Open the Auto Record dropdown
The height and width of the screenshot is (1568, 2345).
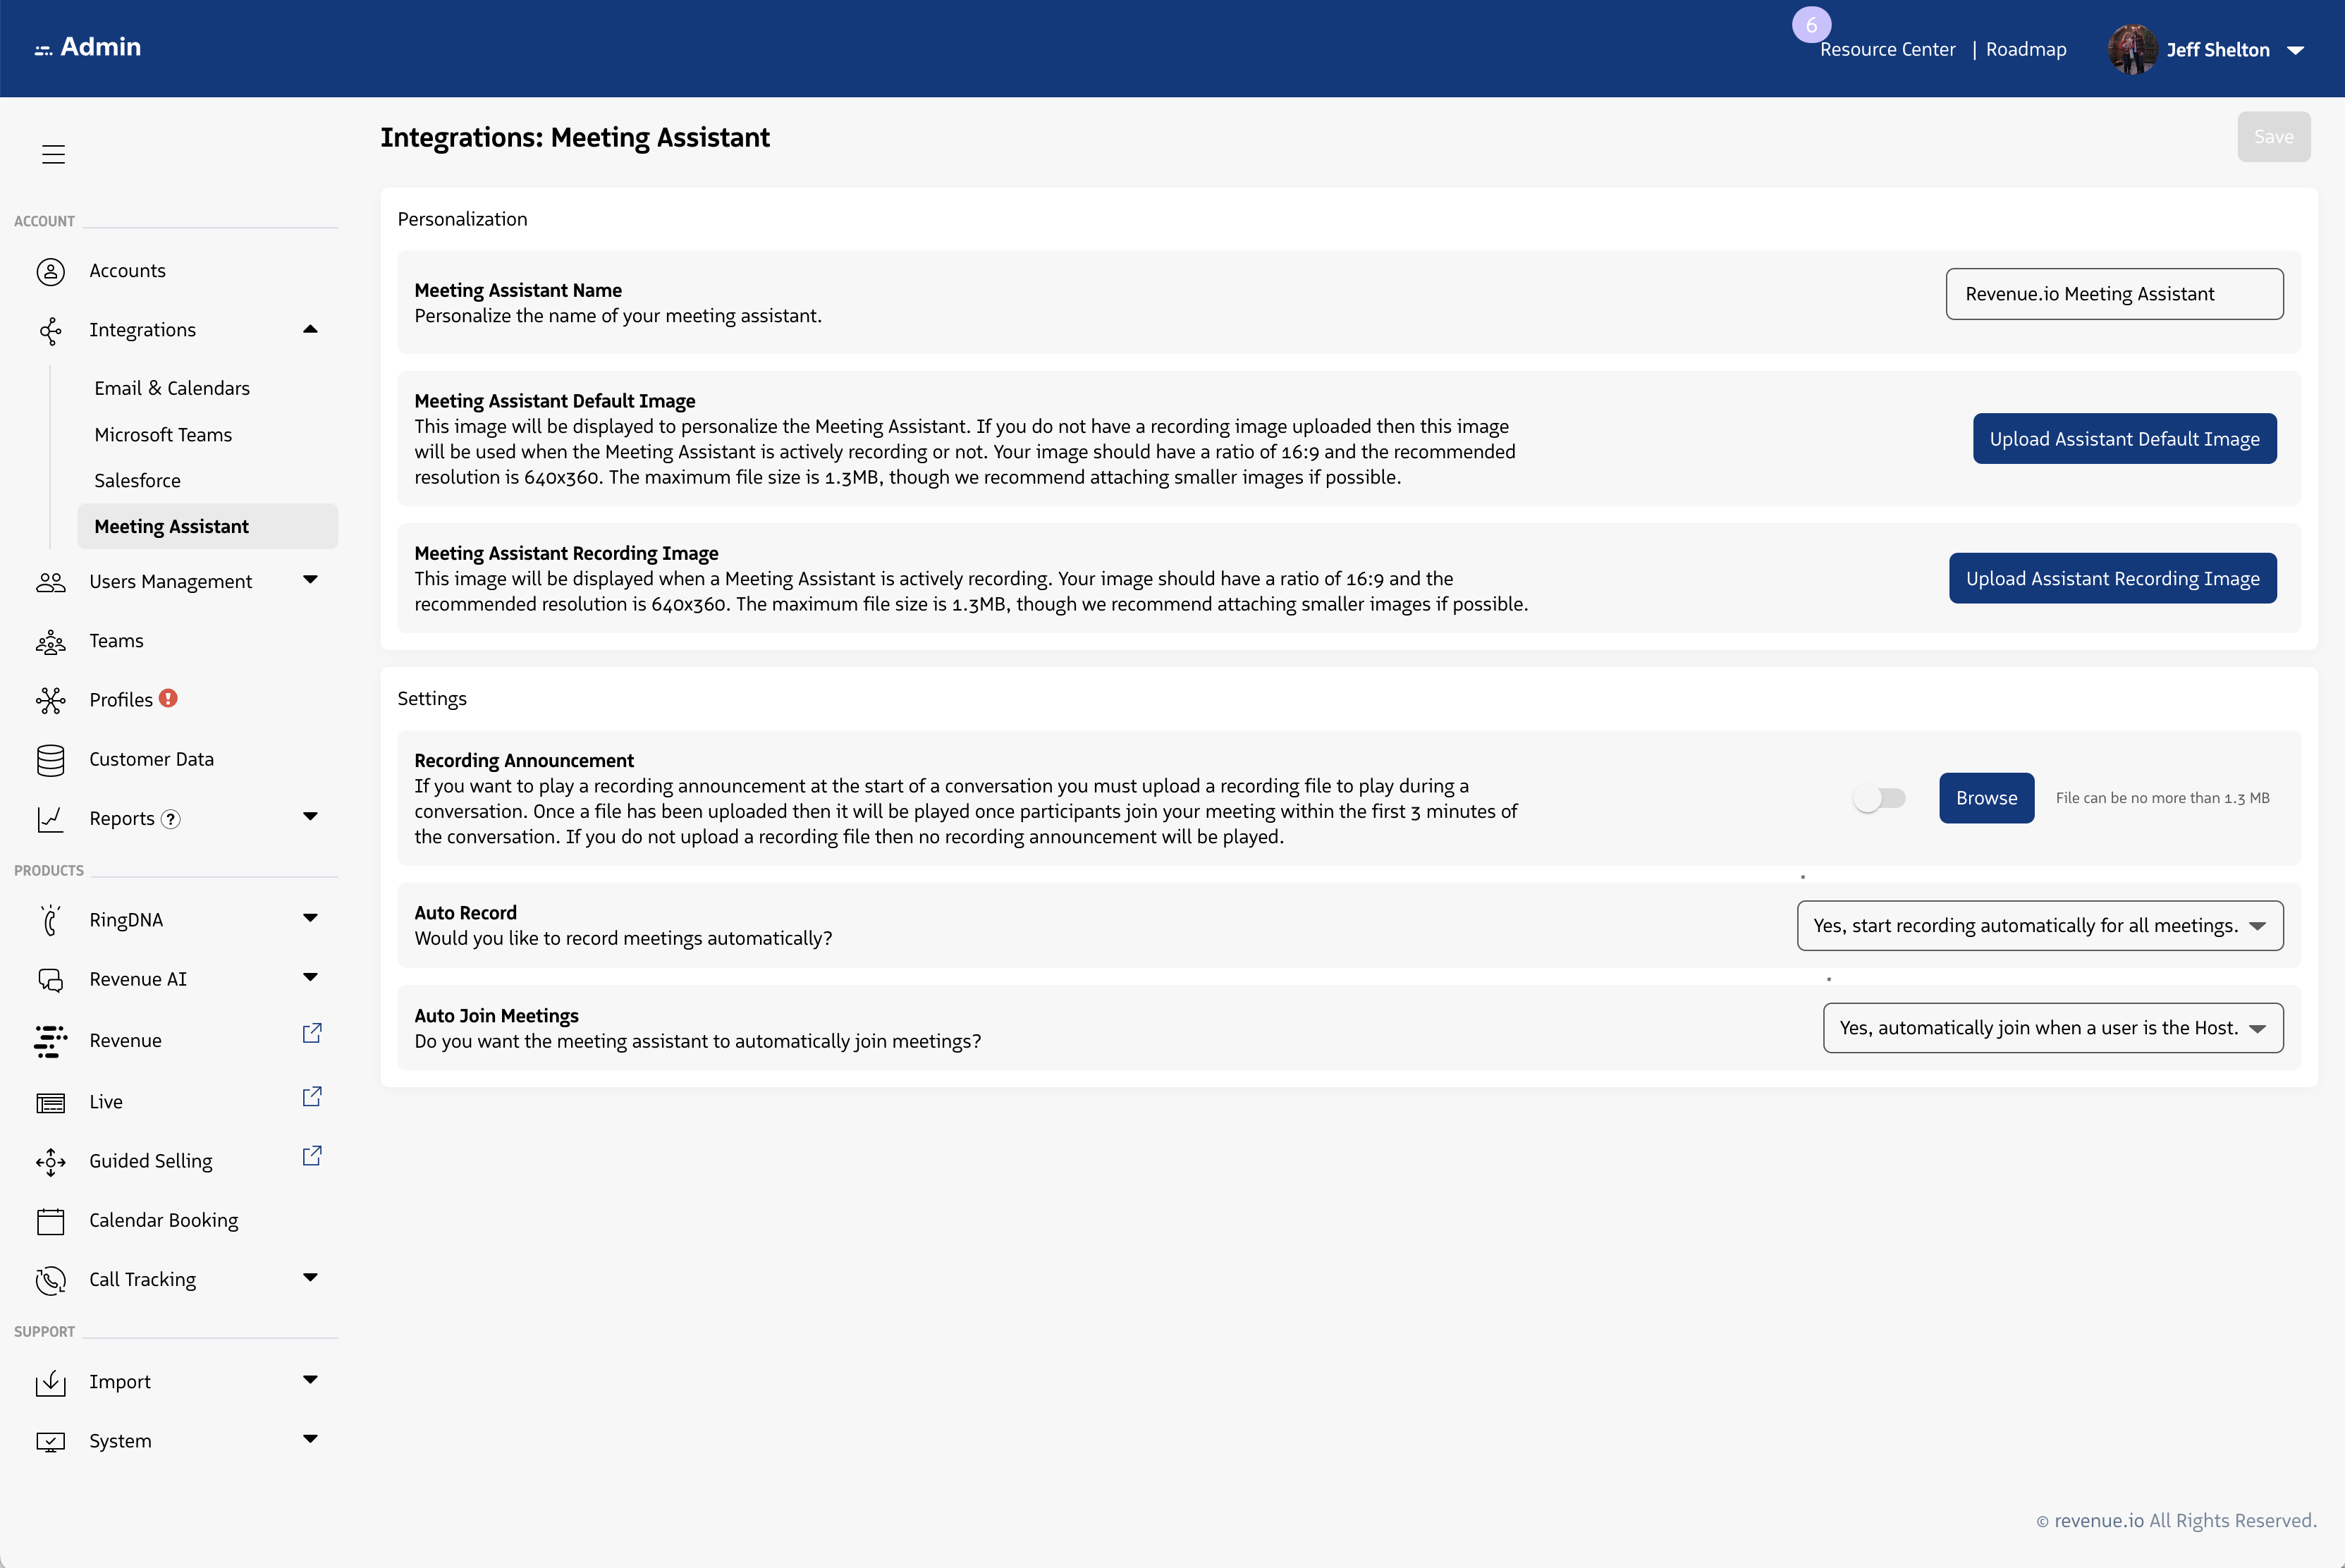coord(2040,926)
